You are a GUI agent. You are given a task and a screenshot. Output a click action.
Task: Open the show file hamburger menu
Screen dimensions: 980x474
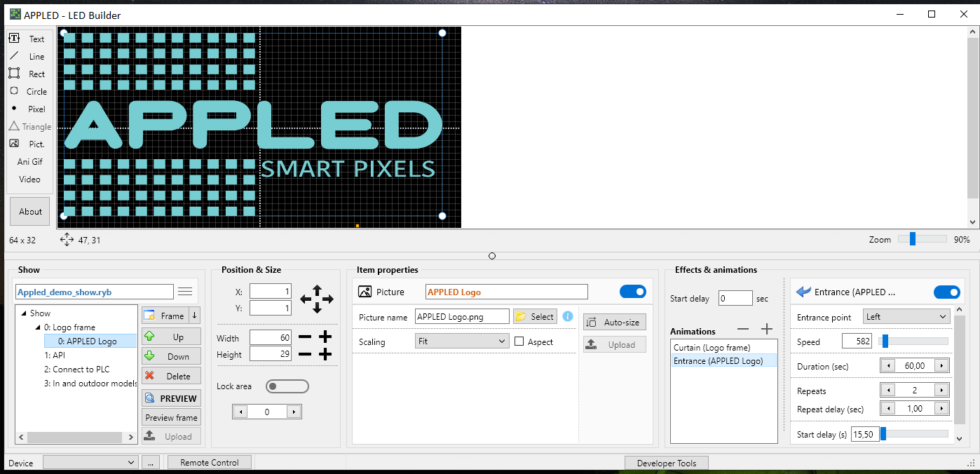click(185, 291)
